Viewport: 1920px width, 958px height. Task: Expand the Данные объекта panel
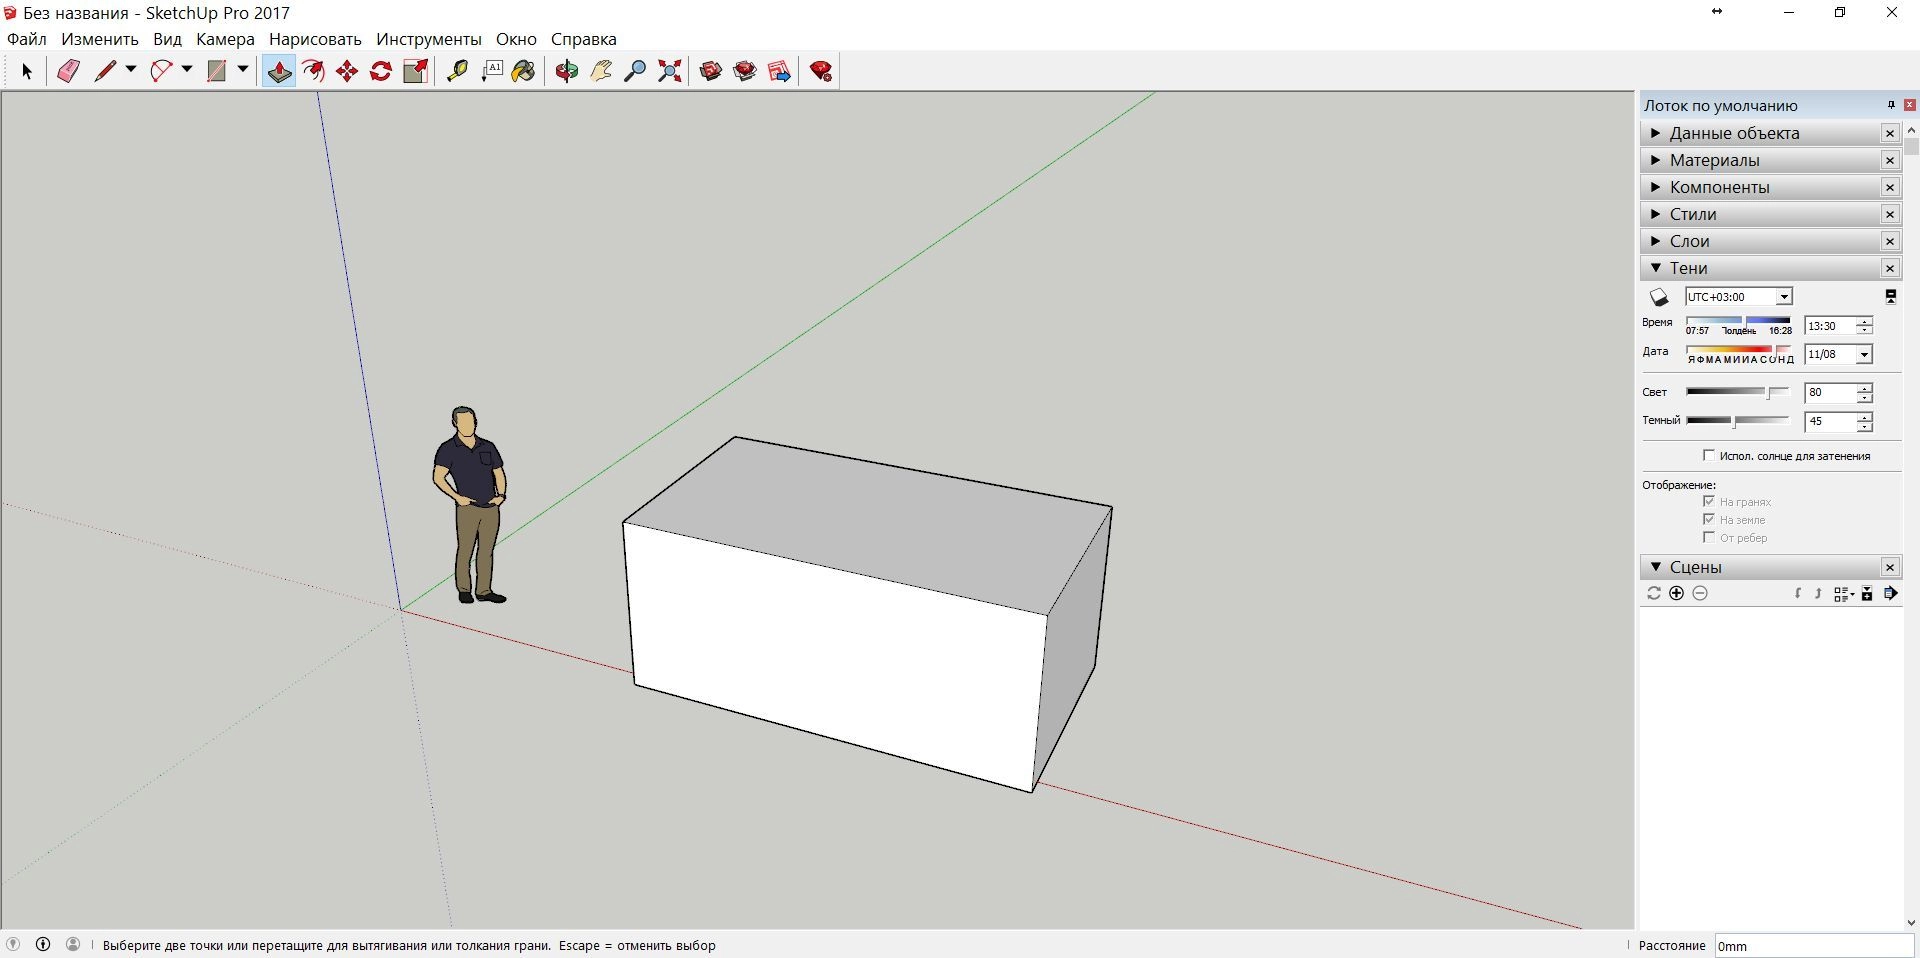click(x=1770, y=133)
